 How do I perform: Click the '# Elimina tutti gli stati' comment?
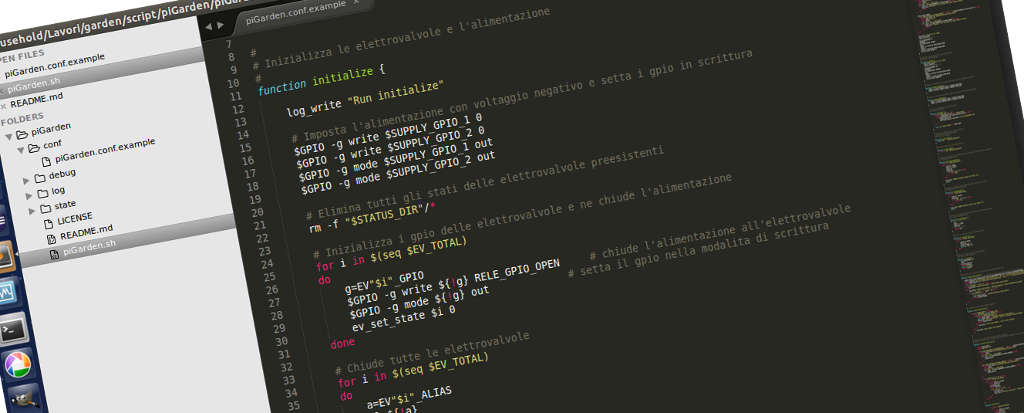pyautogui.click(x=485, y=184)
